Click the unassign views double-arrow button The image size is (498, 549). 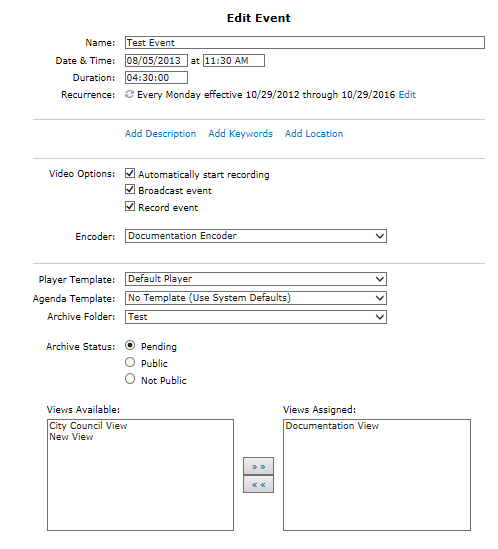click(x=258, y=485)
